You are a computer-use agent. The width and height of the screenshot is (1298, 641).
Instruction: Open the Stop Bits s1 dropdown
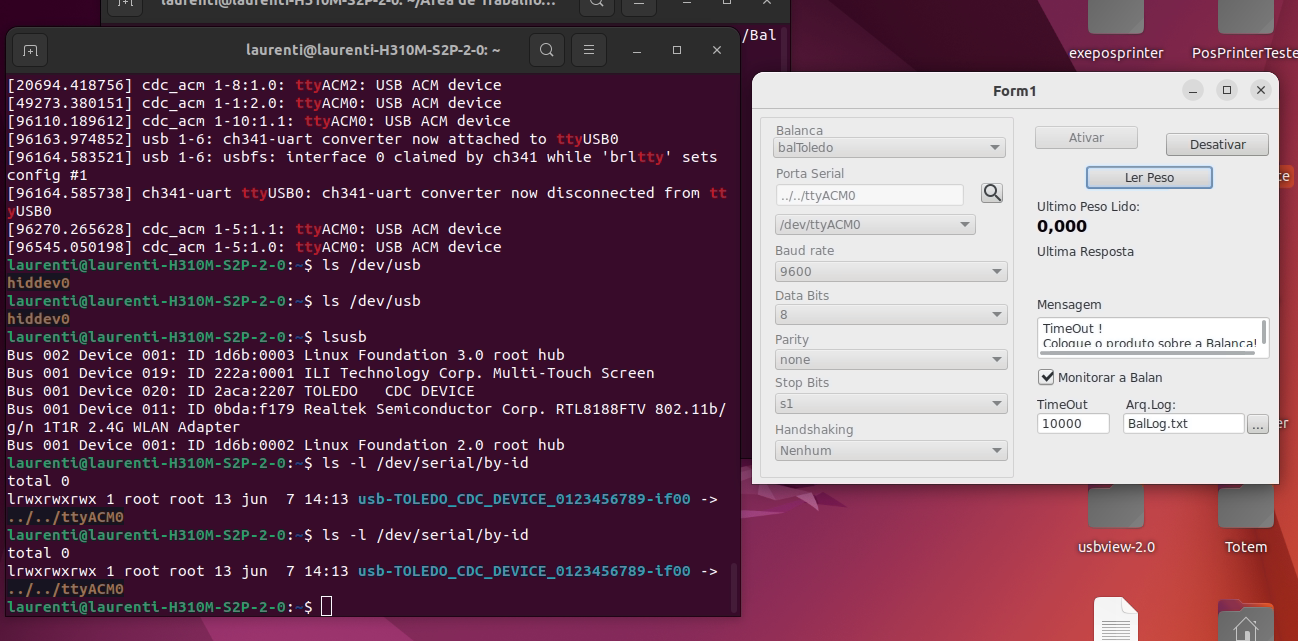click(890, 404)
